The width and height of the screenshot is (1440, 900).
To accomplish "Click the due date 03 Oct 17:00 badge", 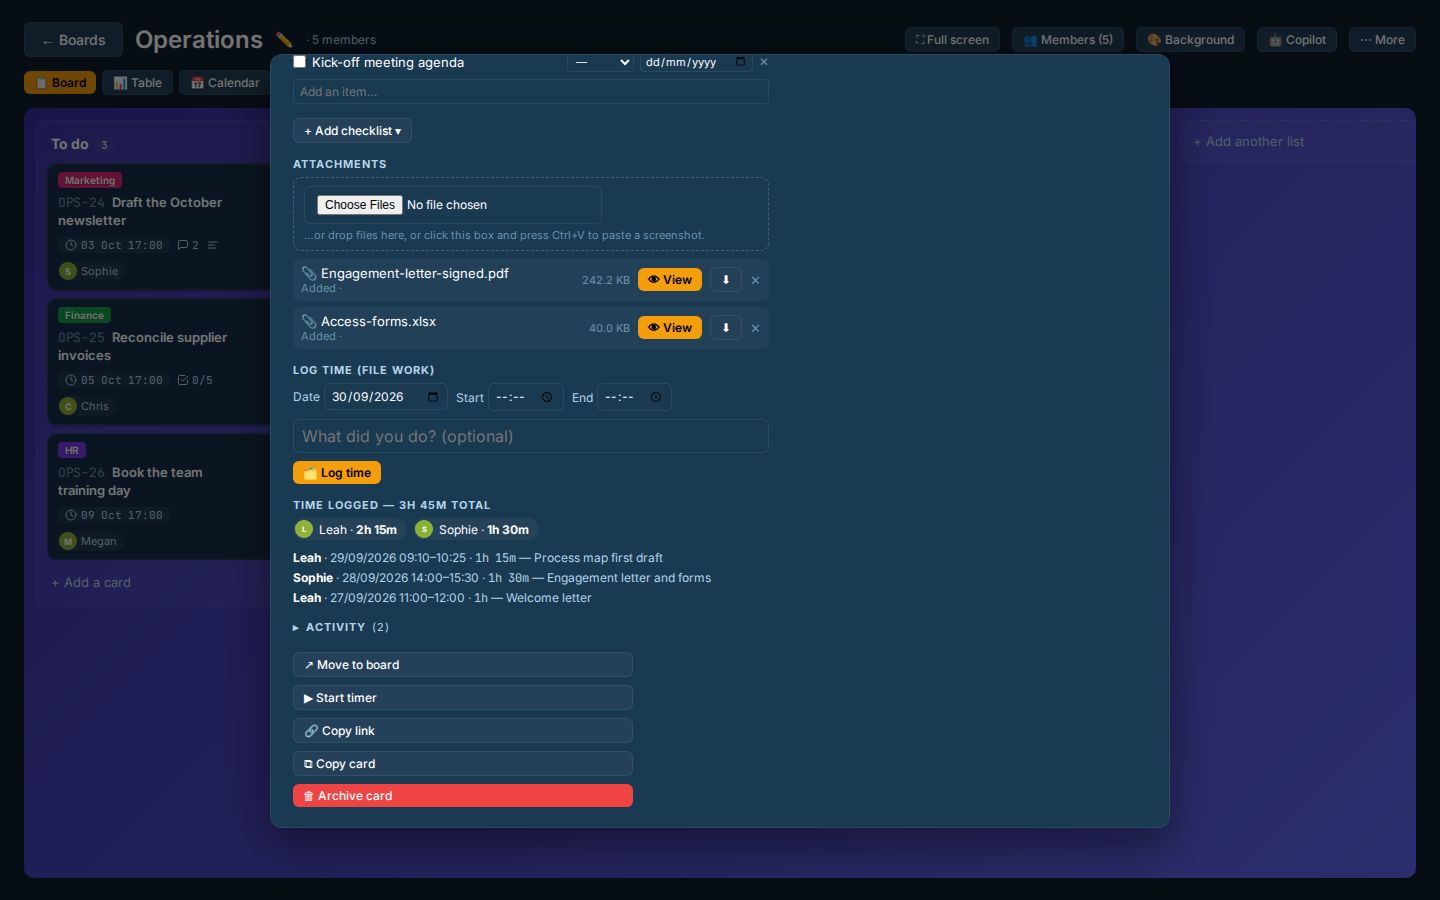I will pos(114,245).
